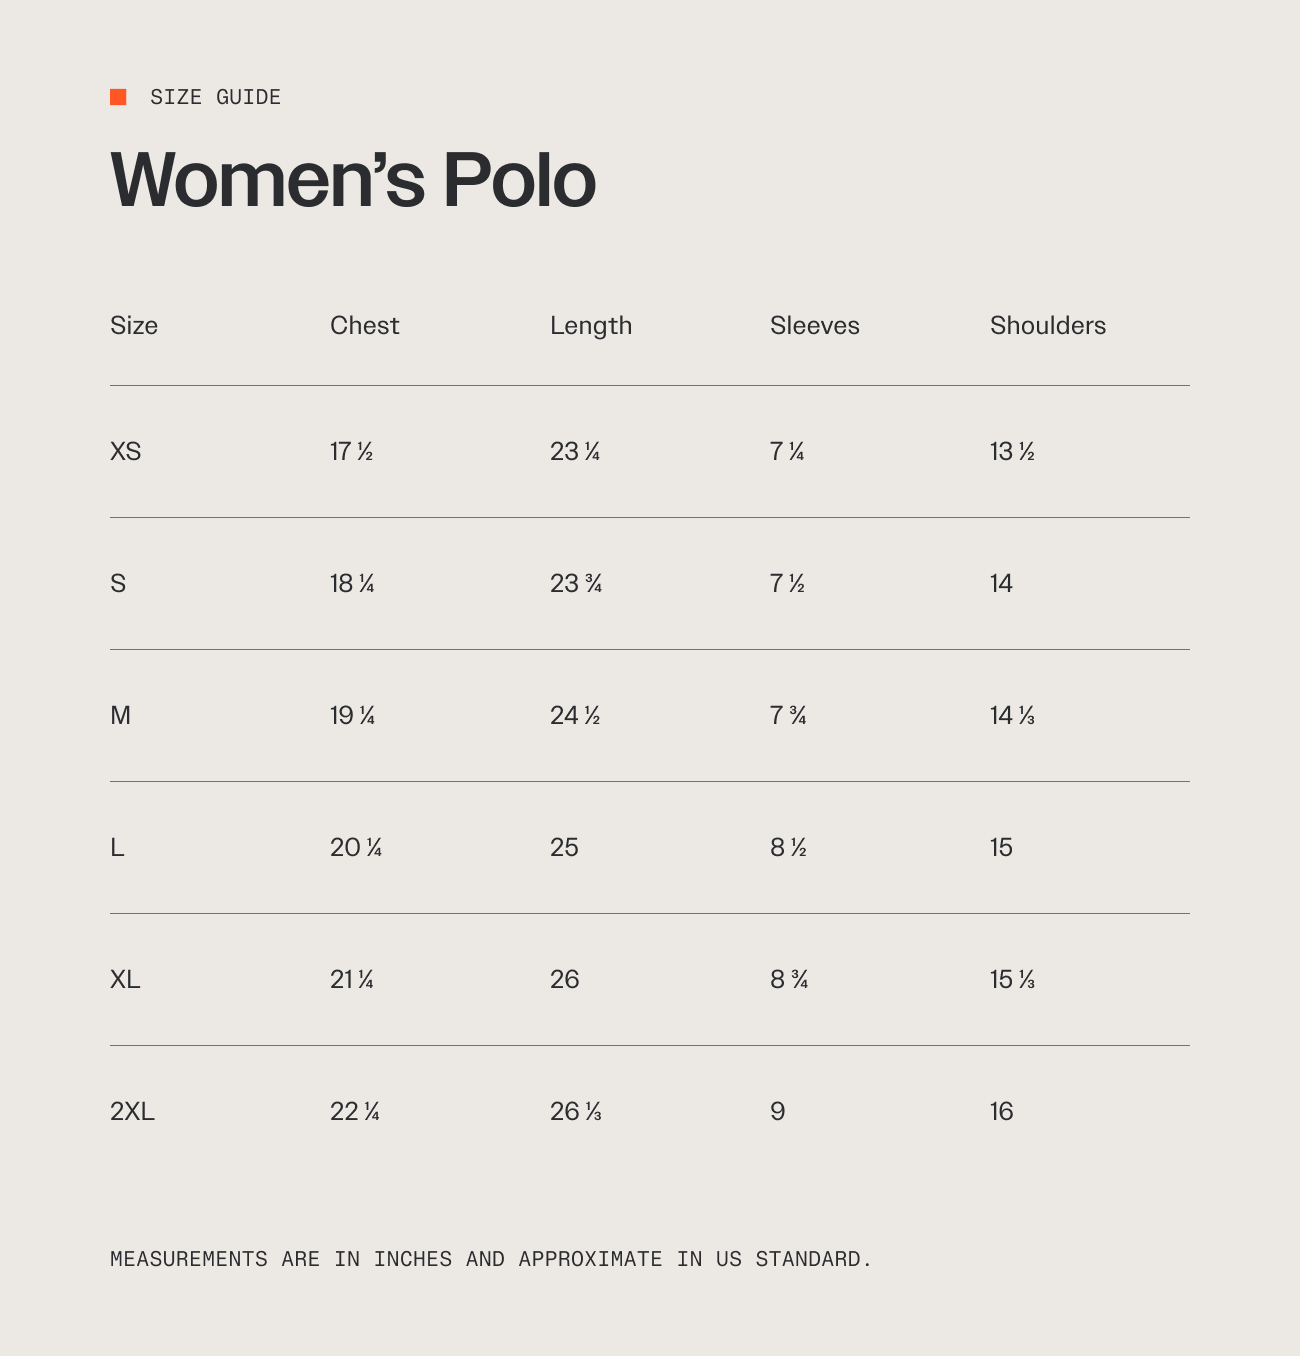
Task: Click the Women's Polo heading
Action: 353,180
